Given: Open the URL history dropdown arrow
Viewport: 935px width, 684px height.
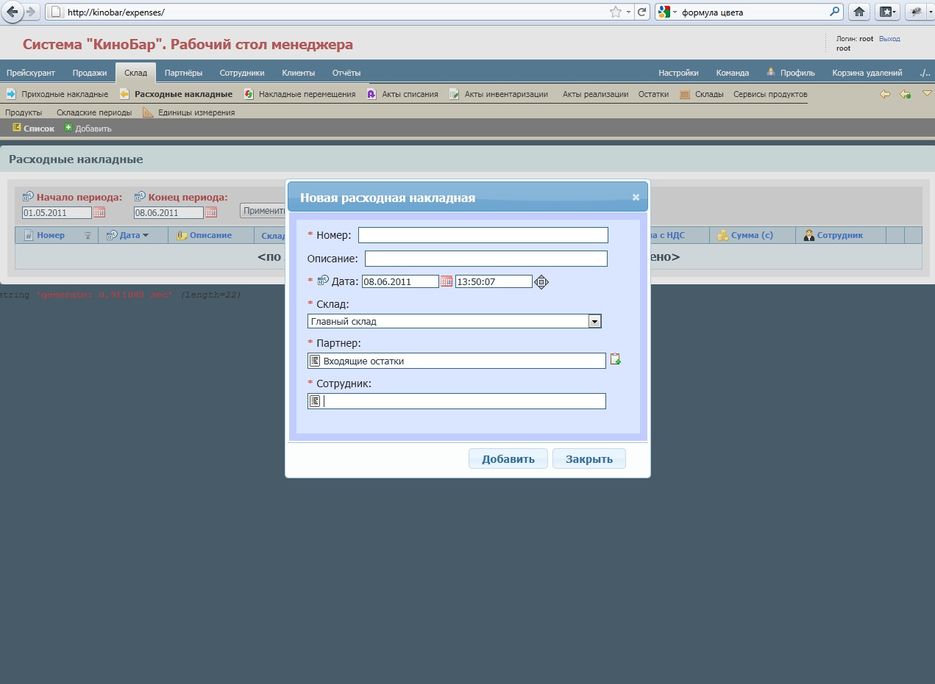Looking at the screenshot, I should coord(628,12).
